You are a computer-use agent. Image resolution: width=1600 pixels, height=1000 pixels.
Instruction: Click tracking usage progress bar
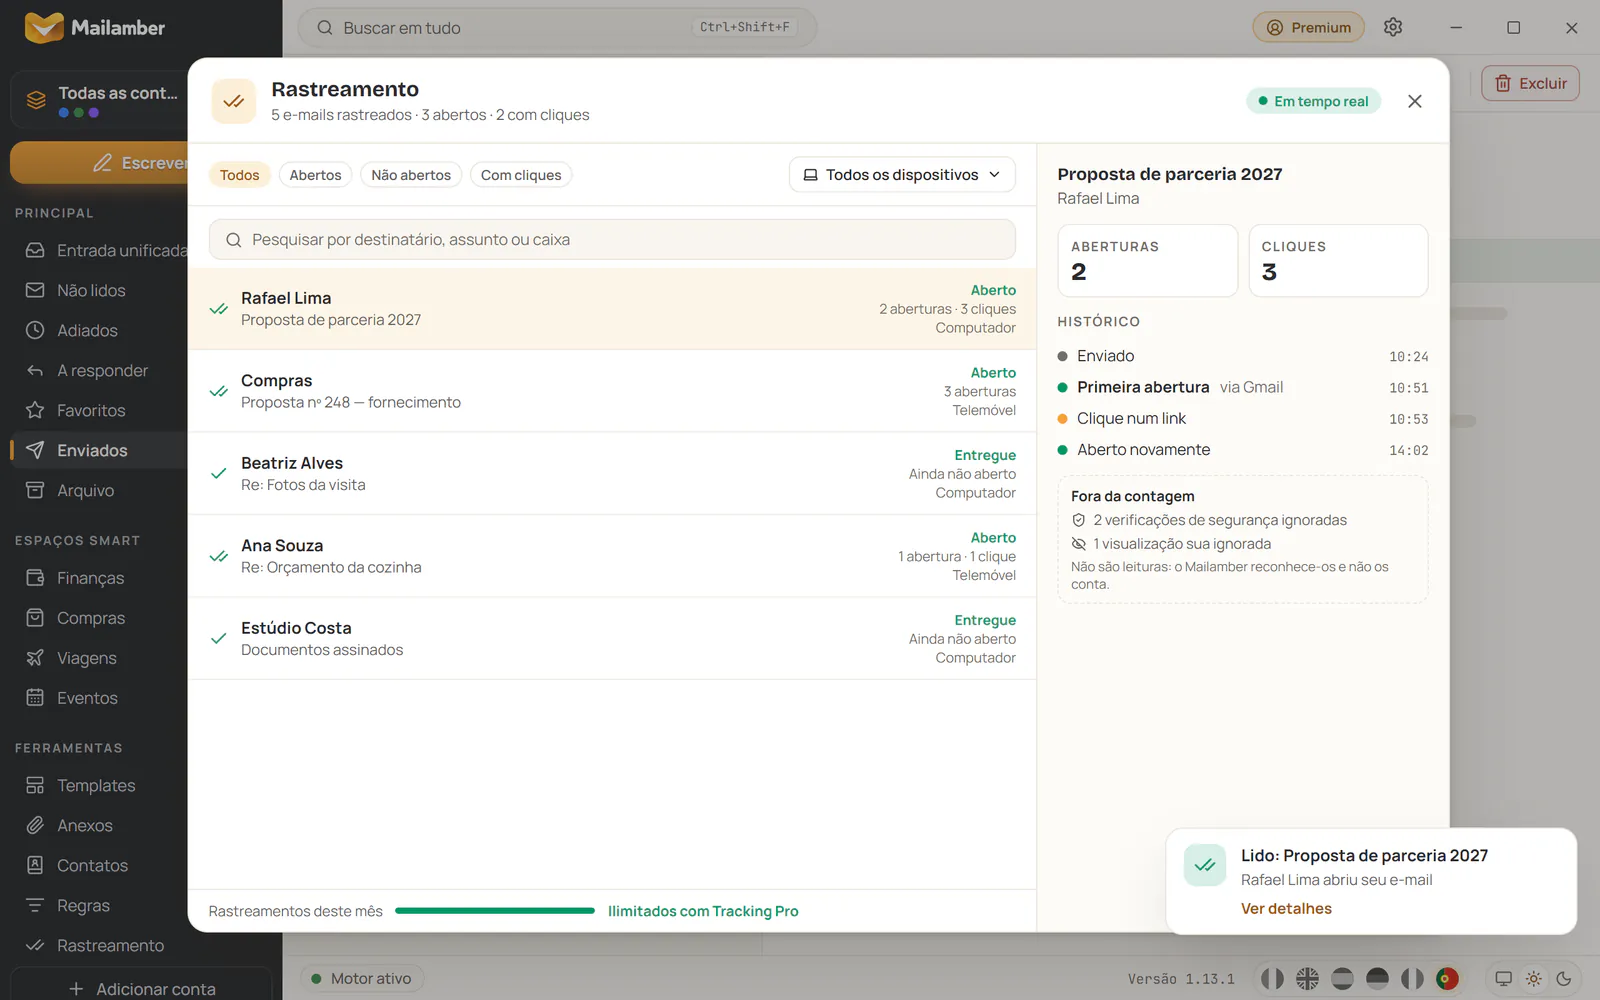(x=495, y=911)
